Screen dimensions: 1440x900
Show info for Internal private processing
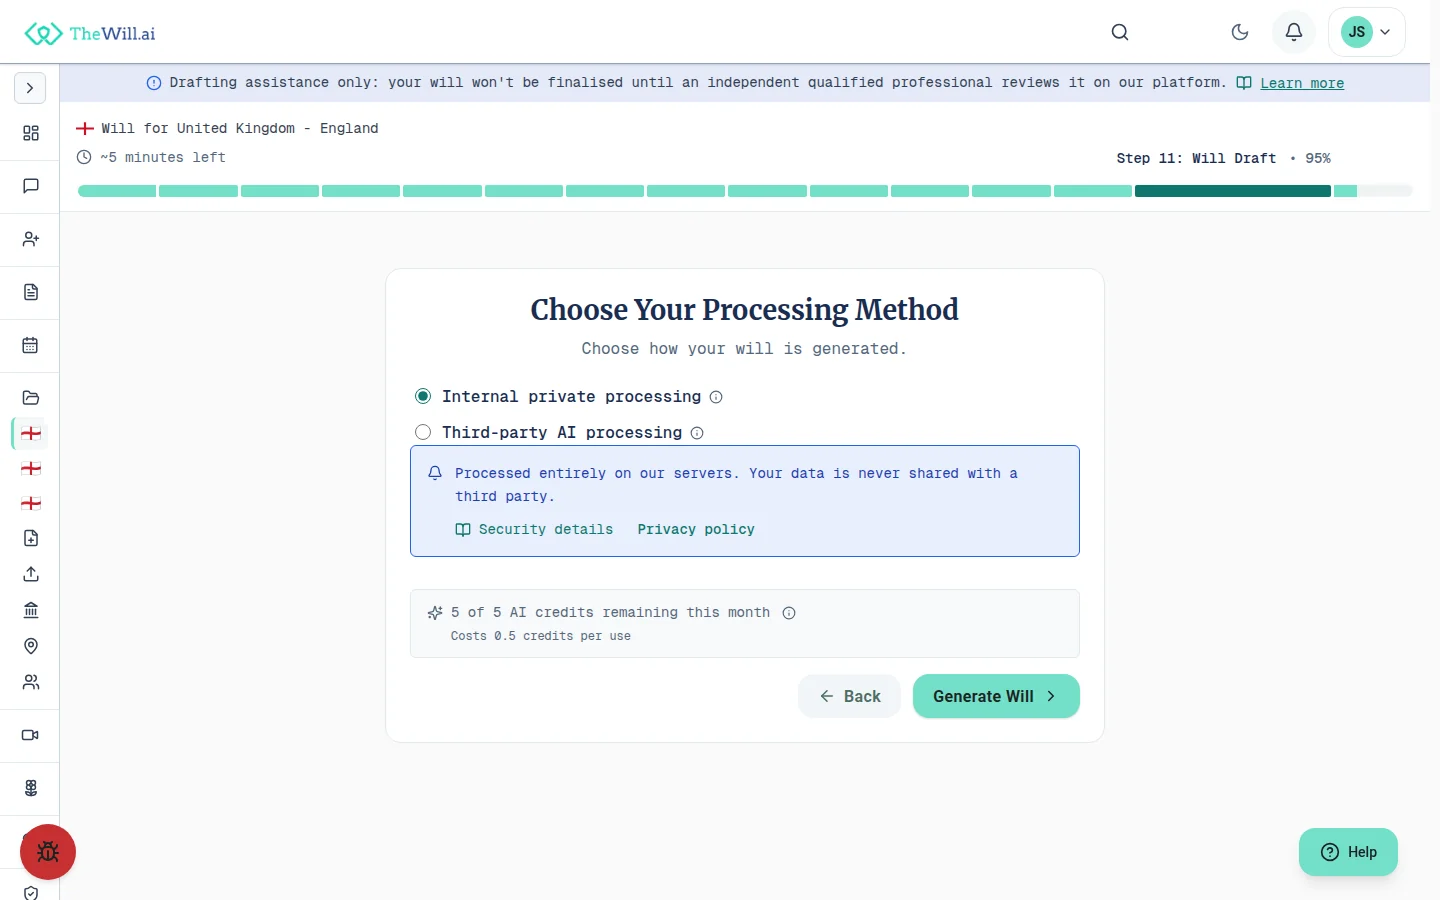click(716, 397)
